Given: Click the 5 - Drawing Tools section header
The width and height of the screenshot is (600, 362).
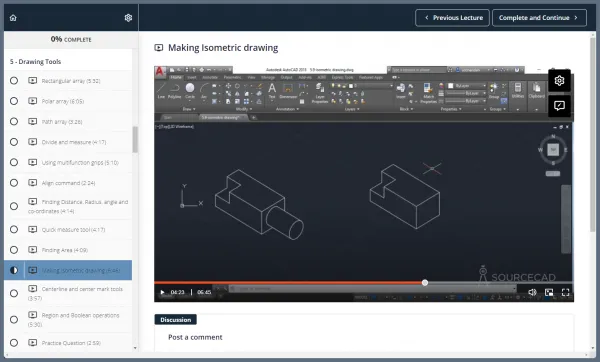Looking at the screenshot, I should [x=35, y=62].
